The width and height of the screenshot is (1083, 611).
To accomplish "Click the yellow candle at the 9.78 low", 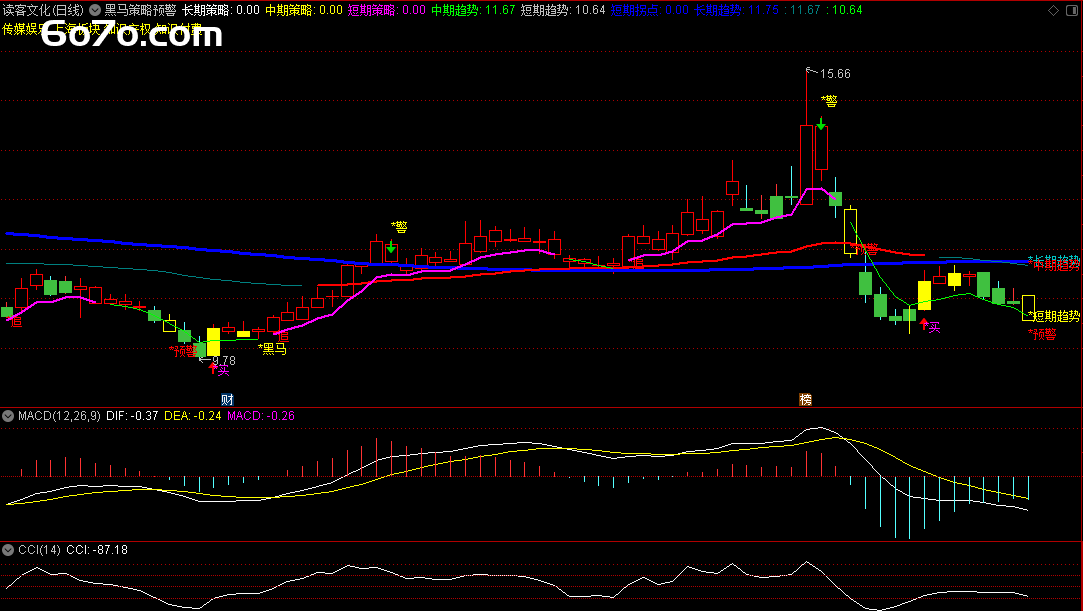I will (x=213, y=341).
